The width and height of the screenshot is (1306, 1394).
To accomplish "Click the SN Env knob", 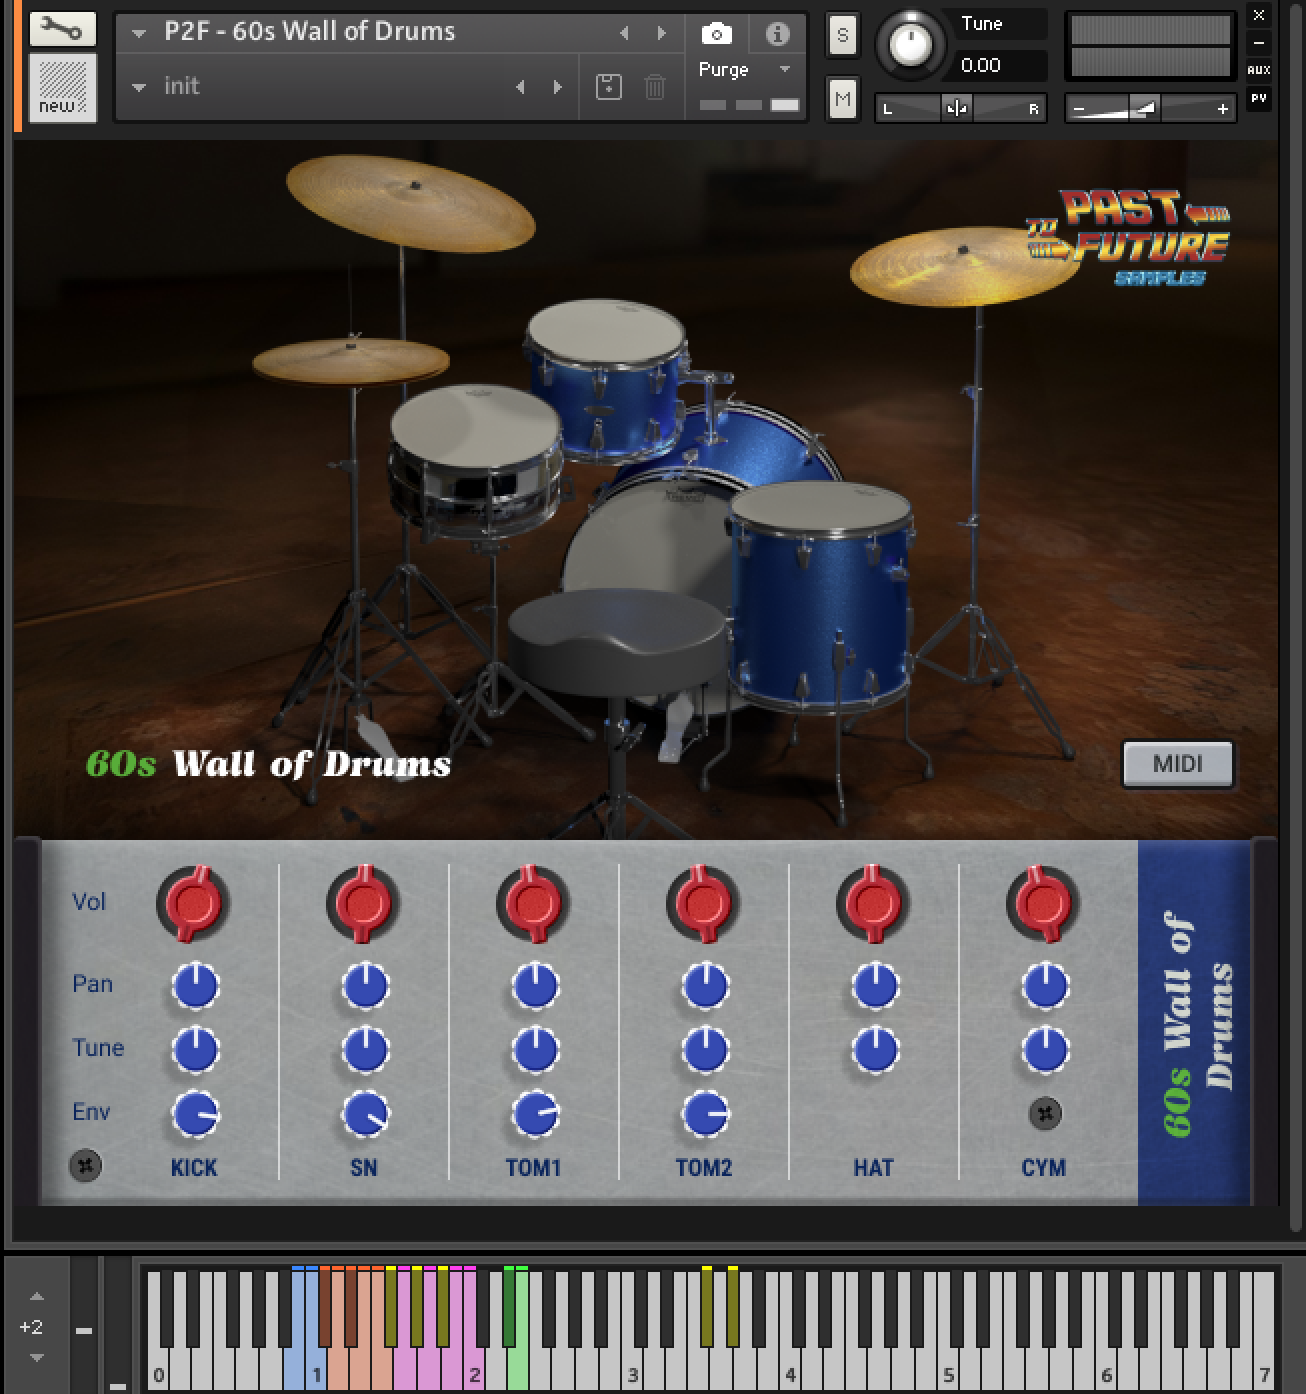I will point(365,1114).
